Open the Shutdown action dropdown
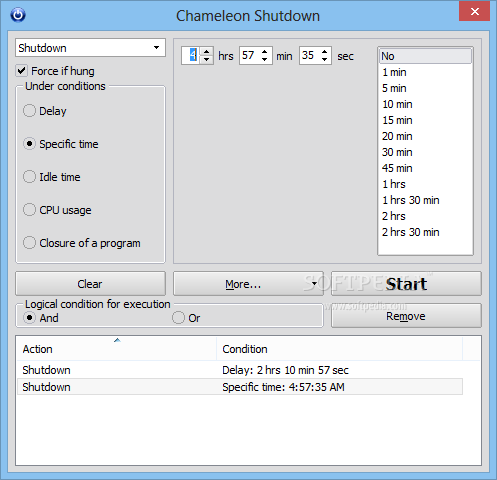Viewport: 497px width, 480px height. point(90,48)
